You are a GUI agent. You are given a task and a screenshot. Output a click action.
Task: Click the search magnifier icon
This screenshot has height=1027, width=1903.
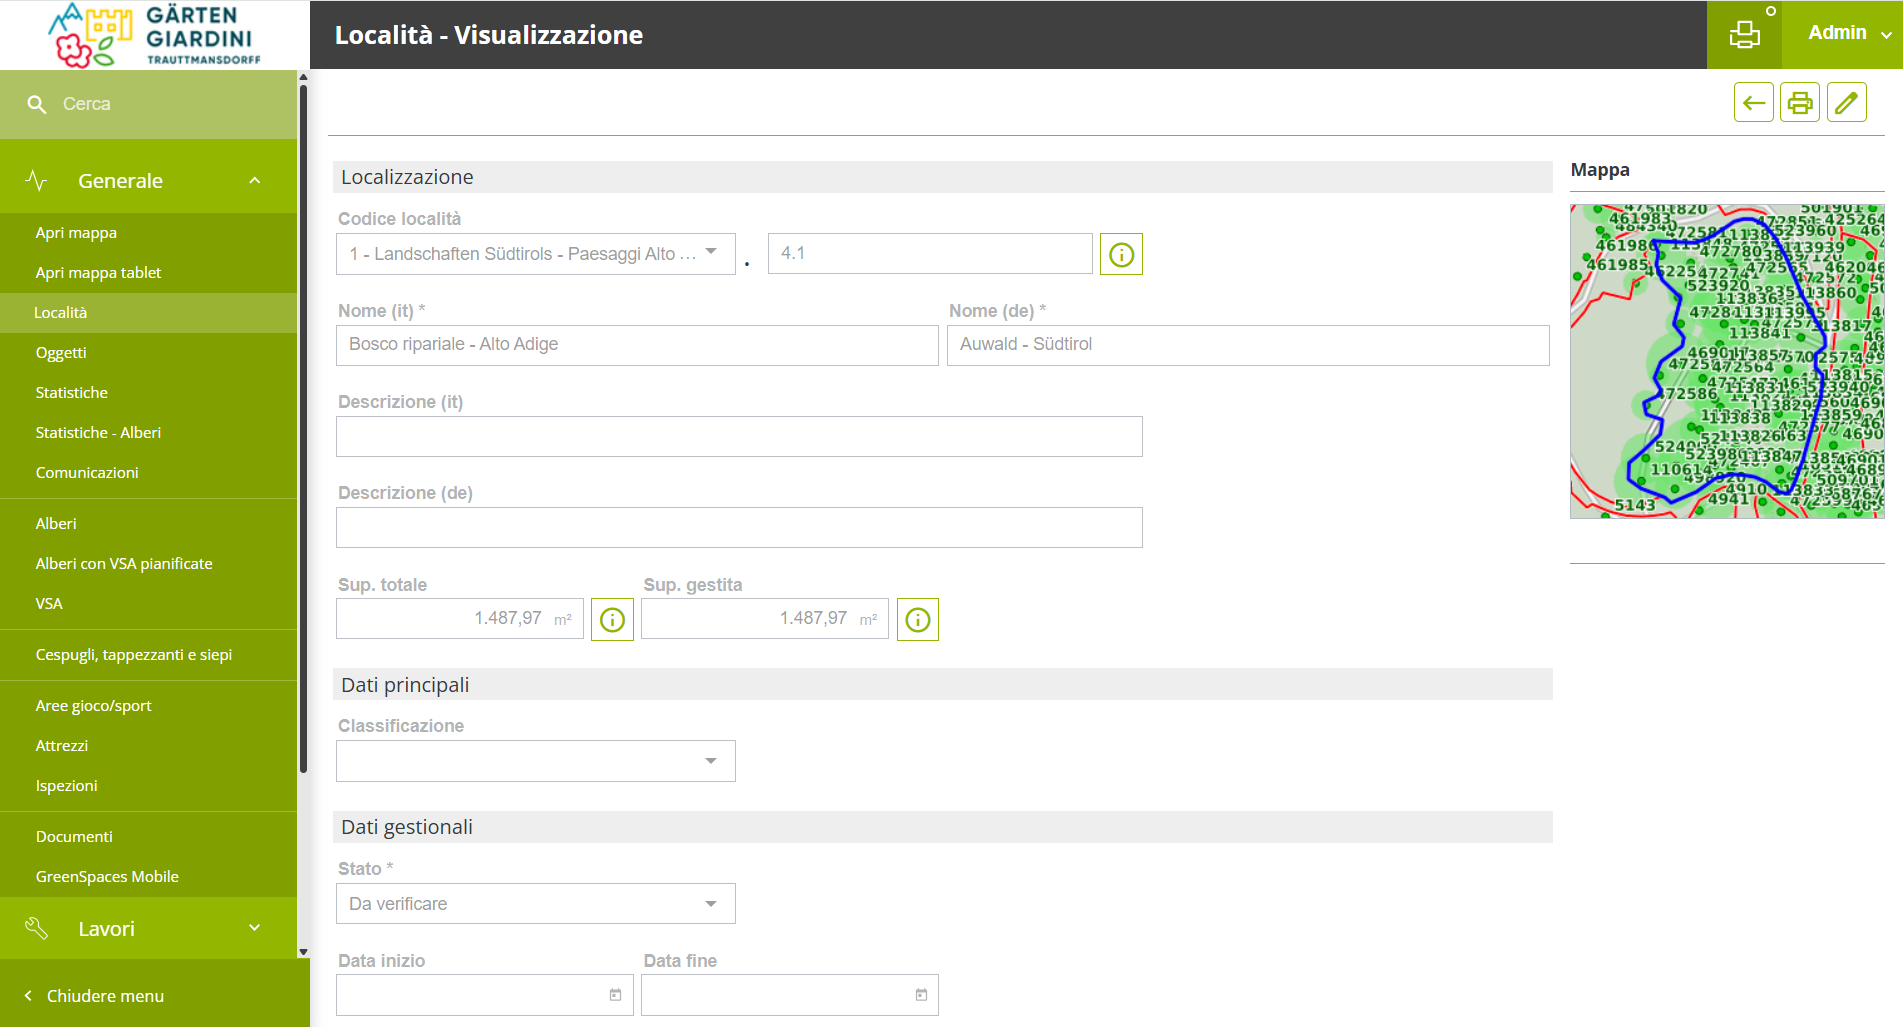[x=37, y=104]
